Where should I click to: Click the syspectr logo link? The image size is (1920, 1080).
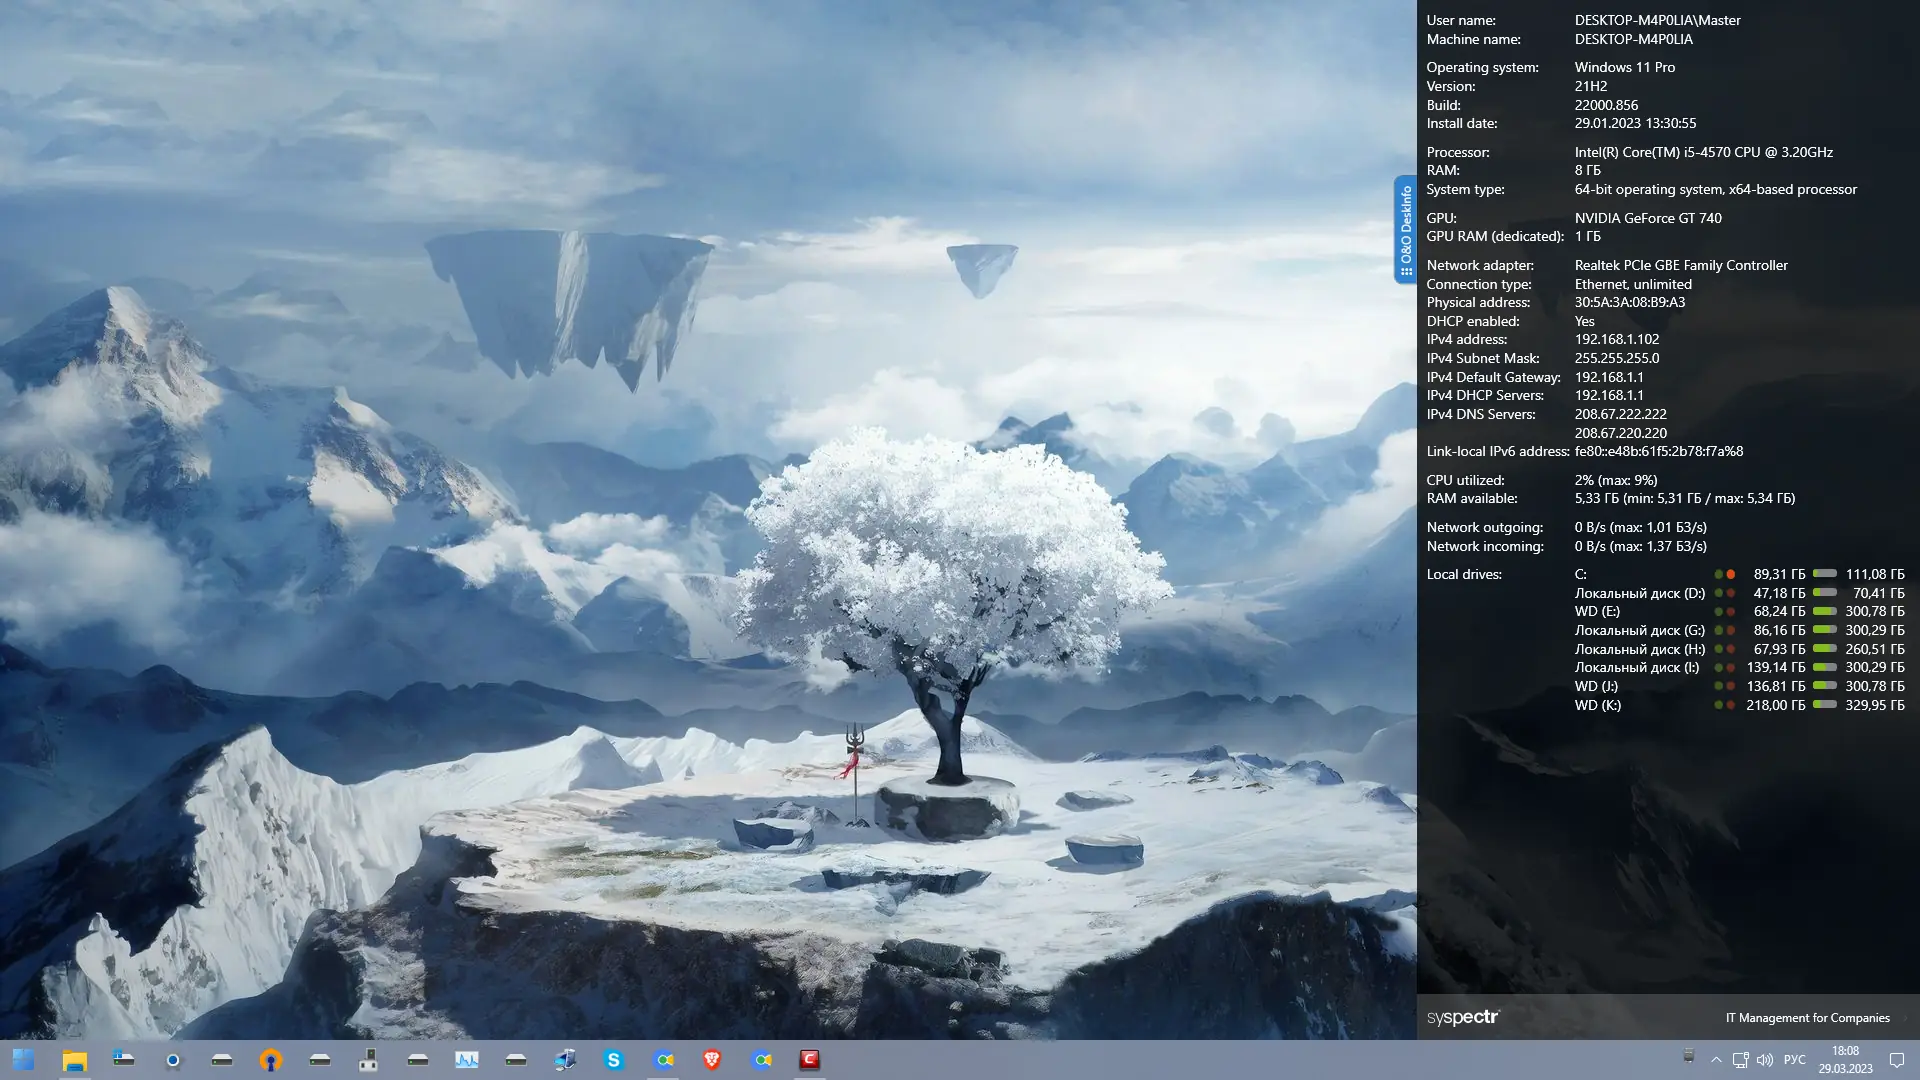click(x=1463, y=1017)
